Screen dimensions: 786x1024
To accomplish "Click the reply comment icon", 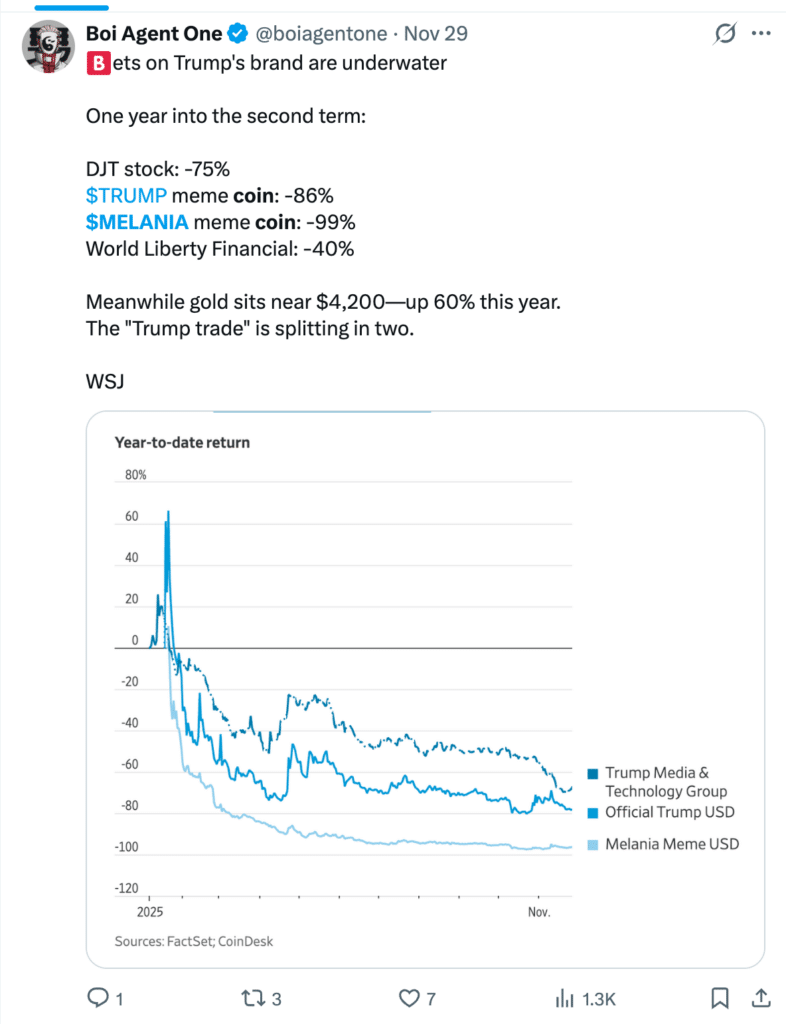I will pyautogui.click(x=99, y=997).
